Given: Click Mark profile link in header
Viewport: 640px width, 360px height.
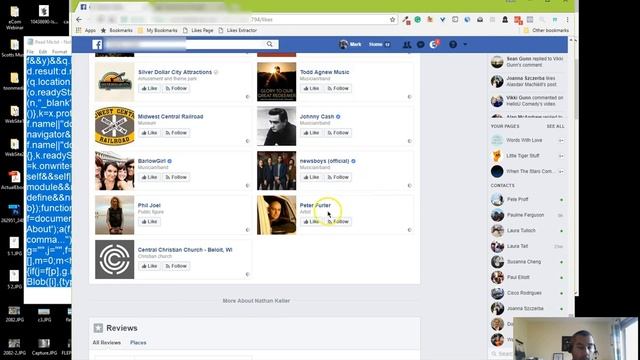Looking at the screenshot, I should (350, 44).
